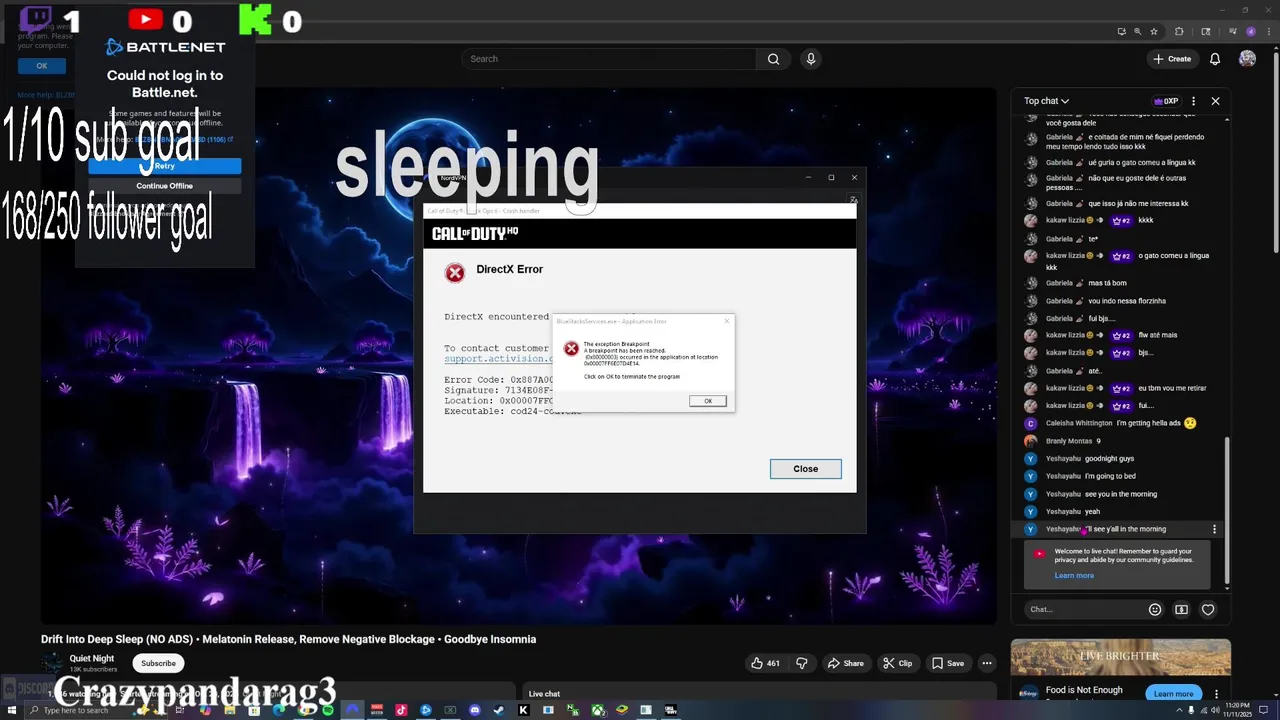
Task: Click the heart reaction icon in chat
Action: 1208,609
